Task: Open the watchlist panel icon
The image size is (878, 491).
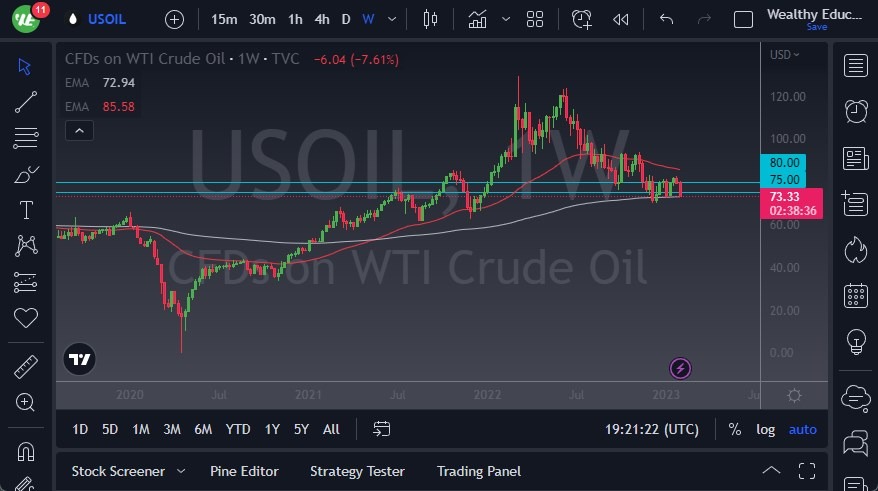Action: point(855,66)
